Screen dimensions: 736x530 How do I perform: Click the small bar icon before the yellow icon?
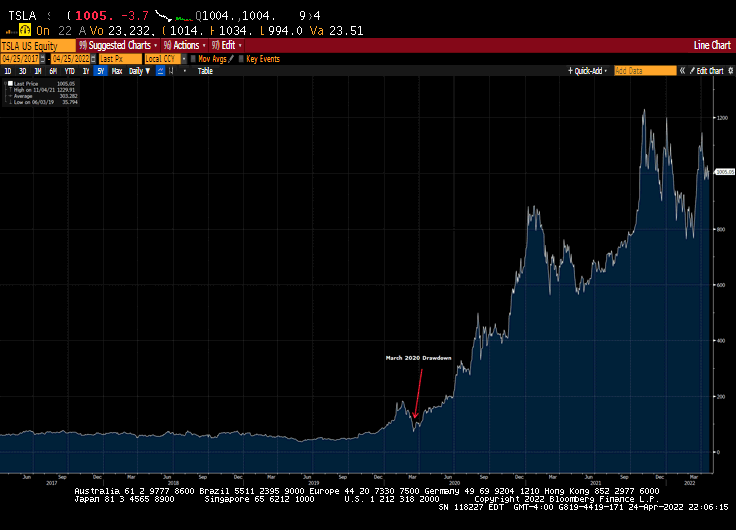(x=11, y=32)
